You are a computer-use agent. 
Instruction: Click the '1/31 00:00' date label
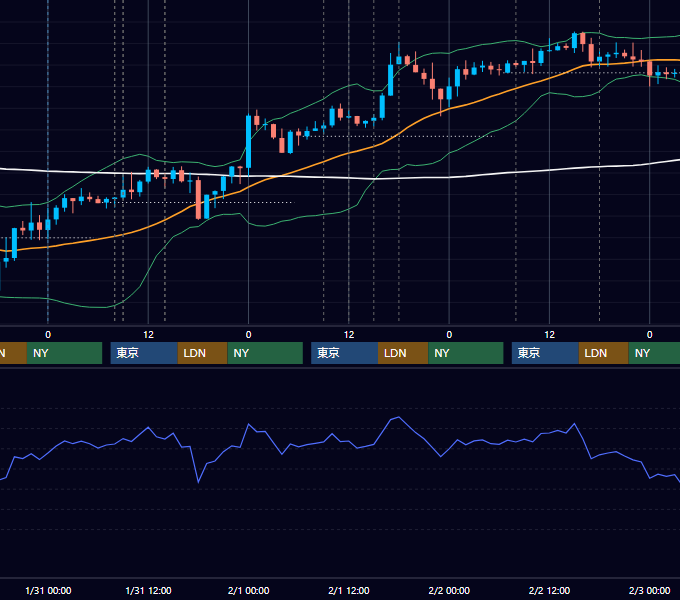click(x=48, y=590)
